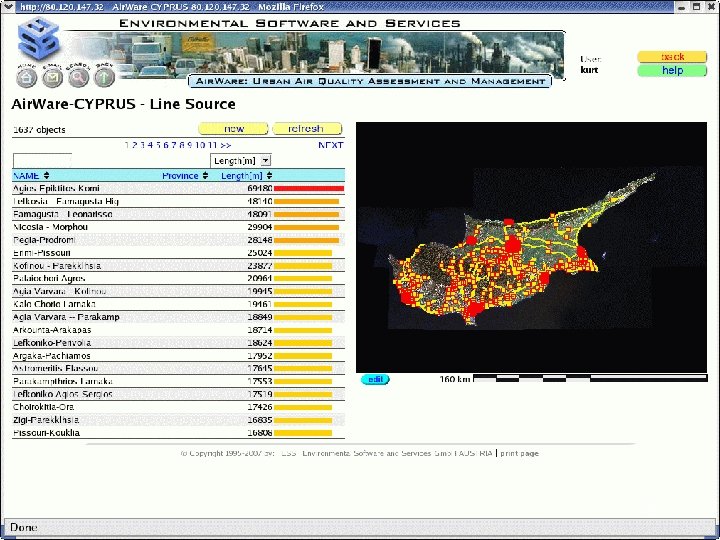Click the Province column header
Screen dimensions: 720x540
[x=180, y=175]
